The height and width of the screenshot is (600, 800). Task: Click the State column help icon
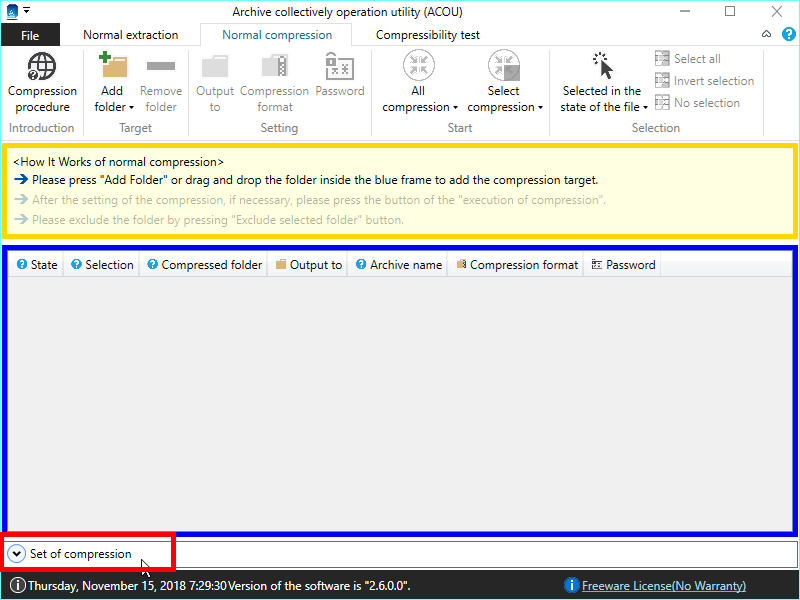(22, 265)
